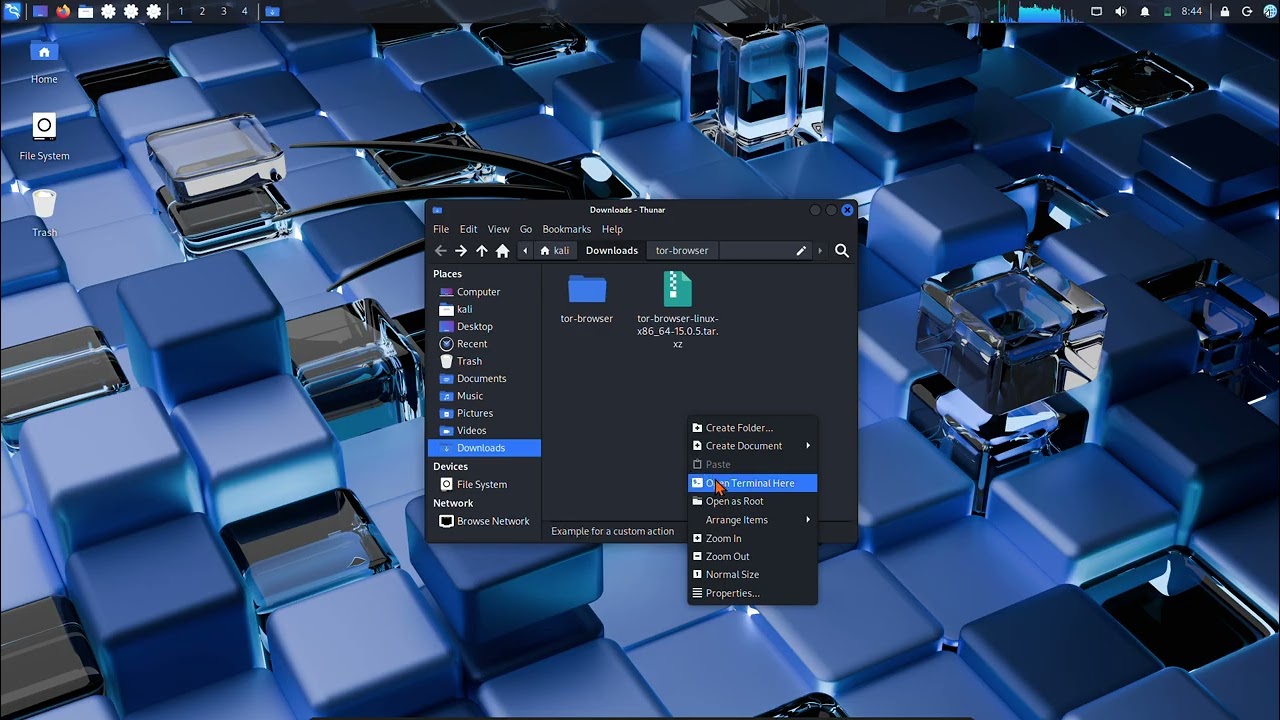Screen dimensions: 1280x720
Task: Click the globe icon at panel end
Action: (x=1270, y=12)
